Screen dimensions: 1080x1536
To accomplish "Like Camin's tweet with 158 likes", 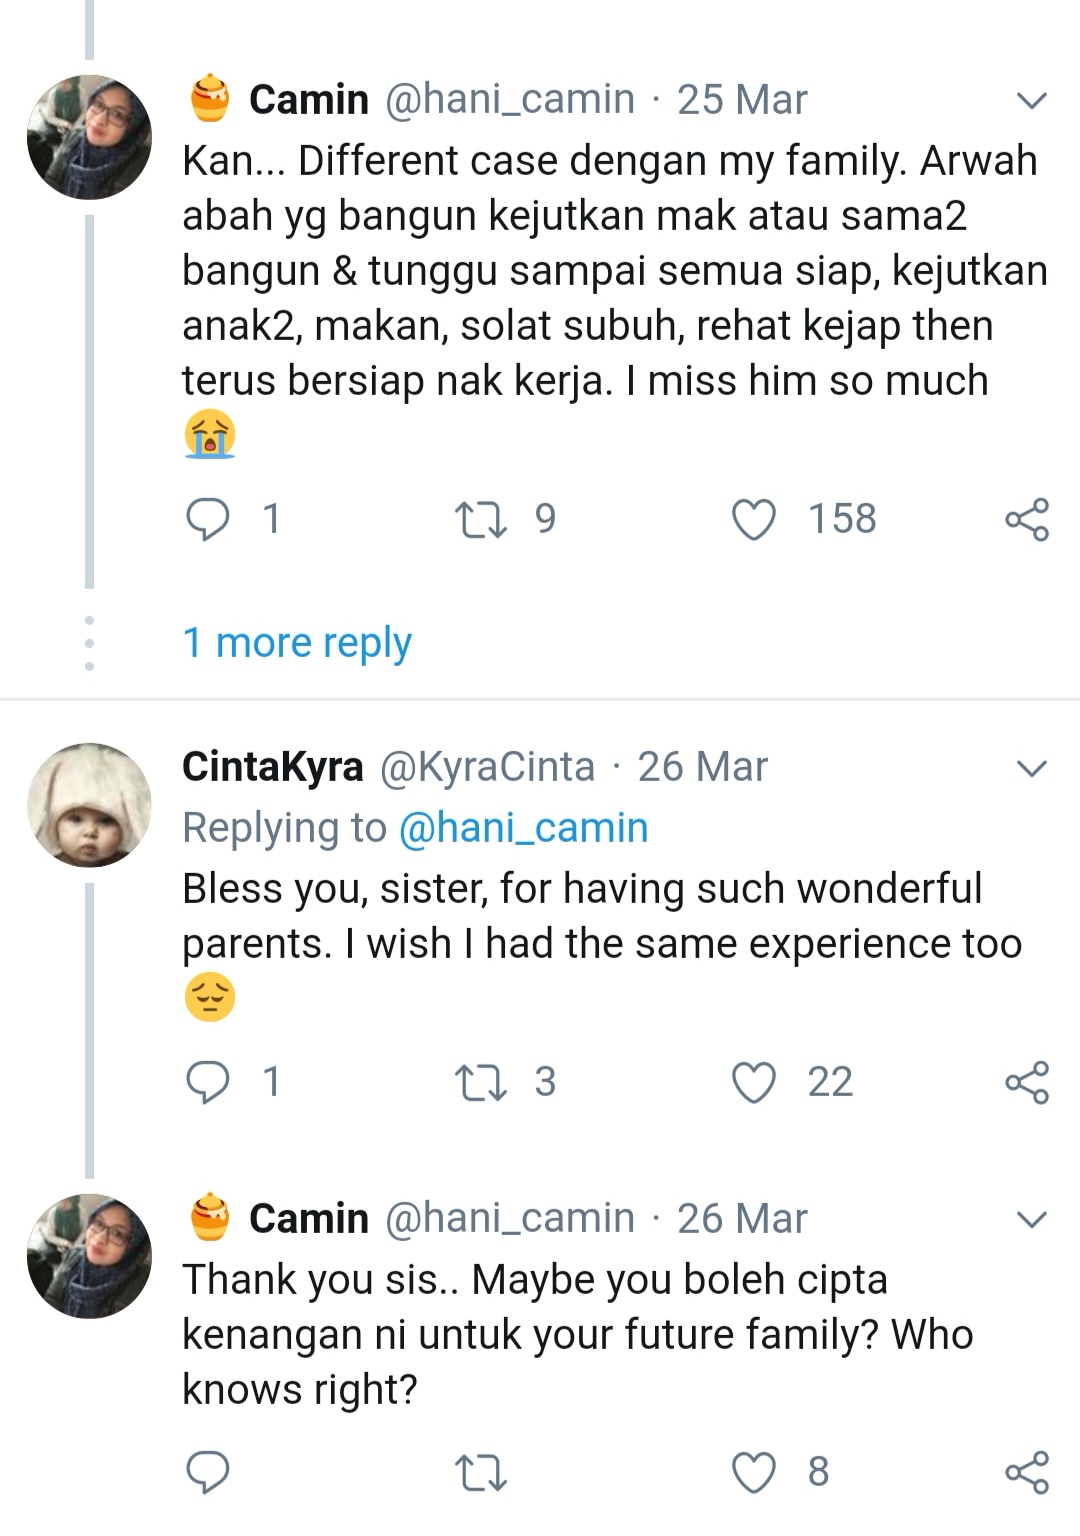I will pyautogui.click(x=754, y=520).
